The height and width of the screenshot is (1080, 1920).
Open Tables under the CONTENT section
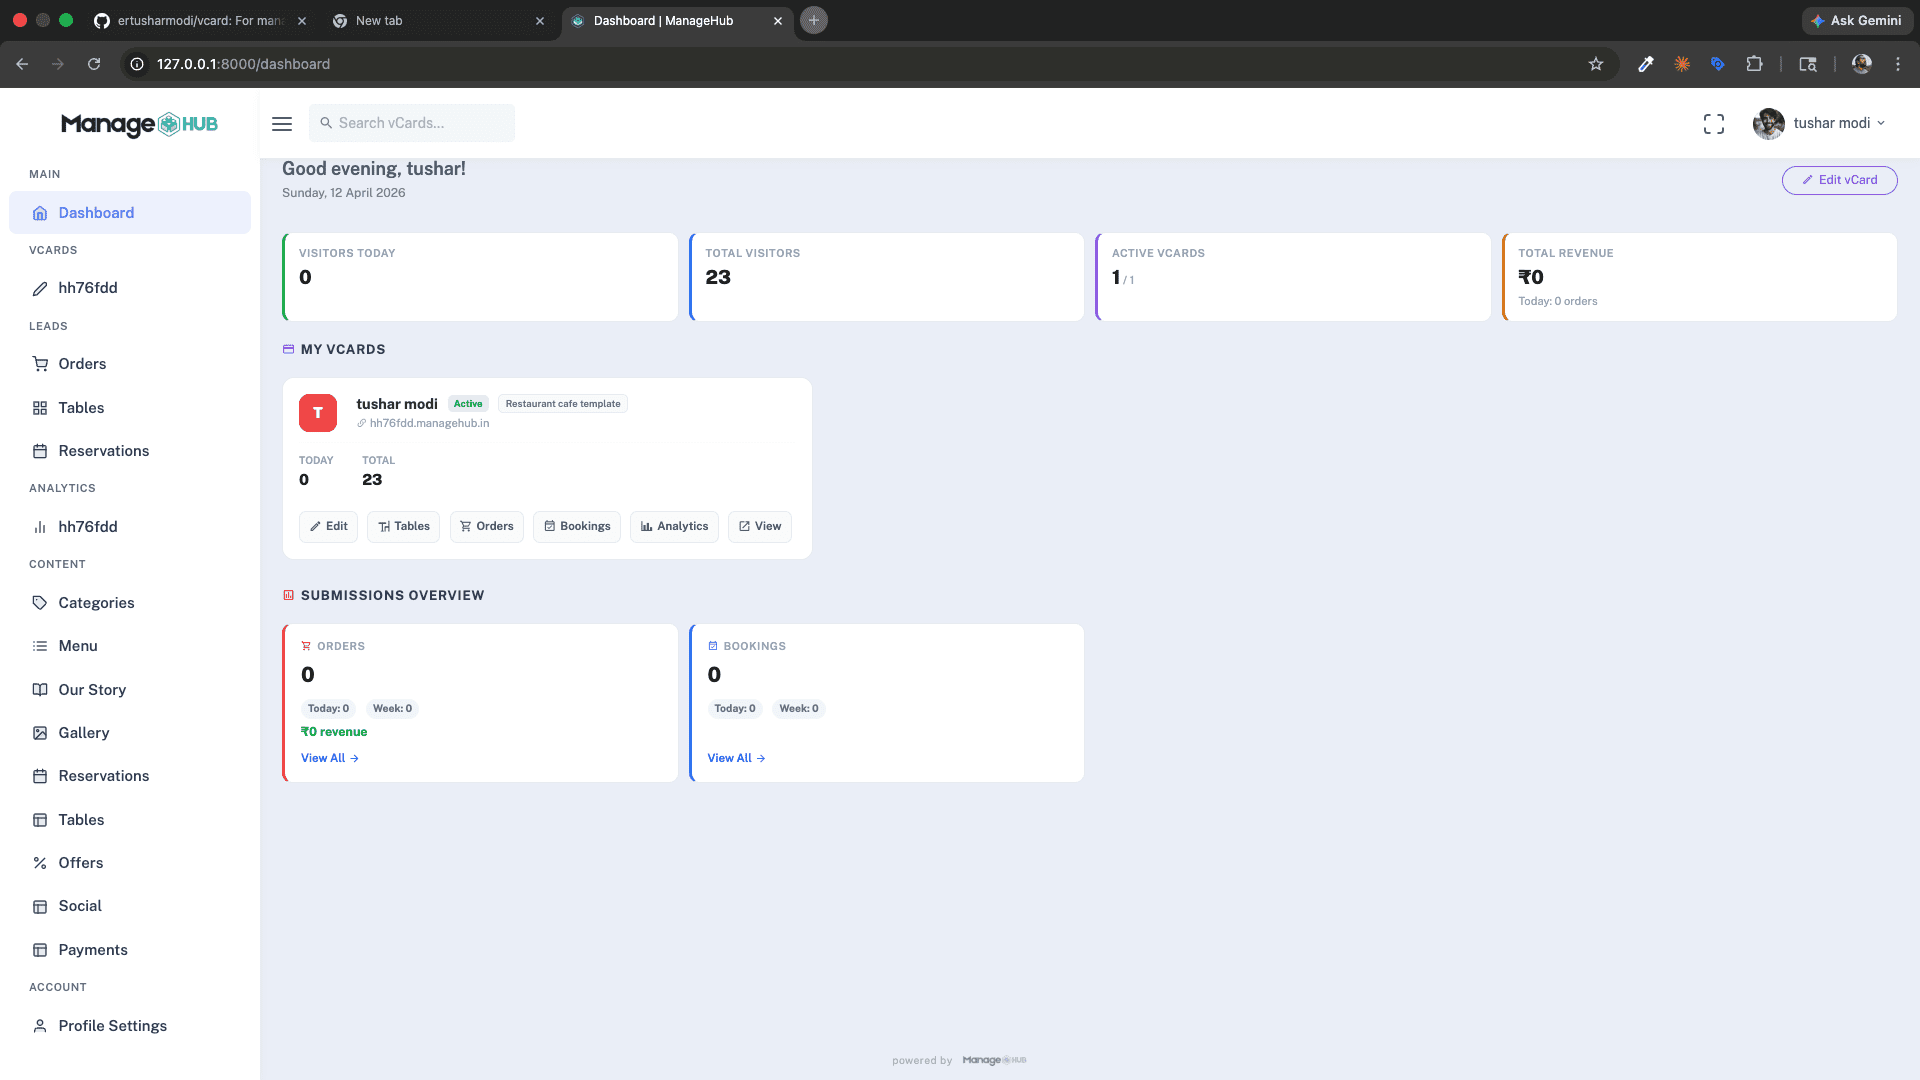click(130, 820)
